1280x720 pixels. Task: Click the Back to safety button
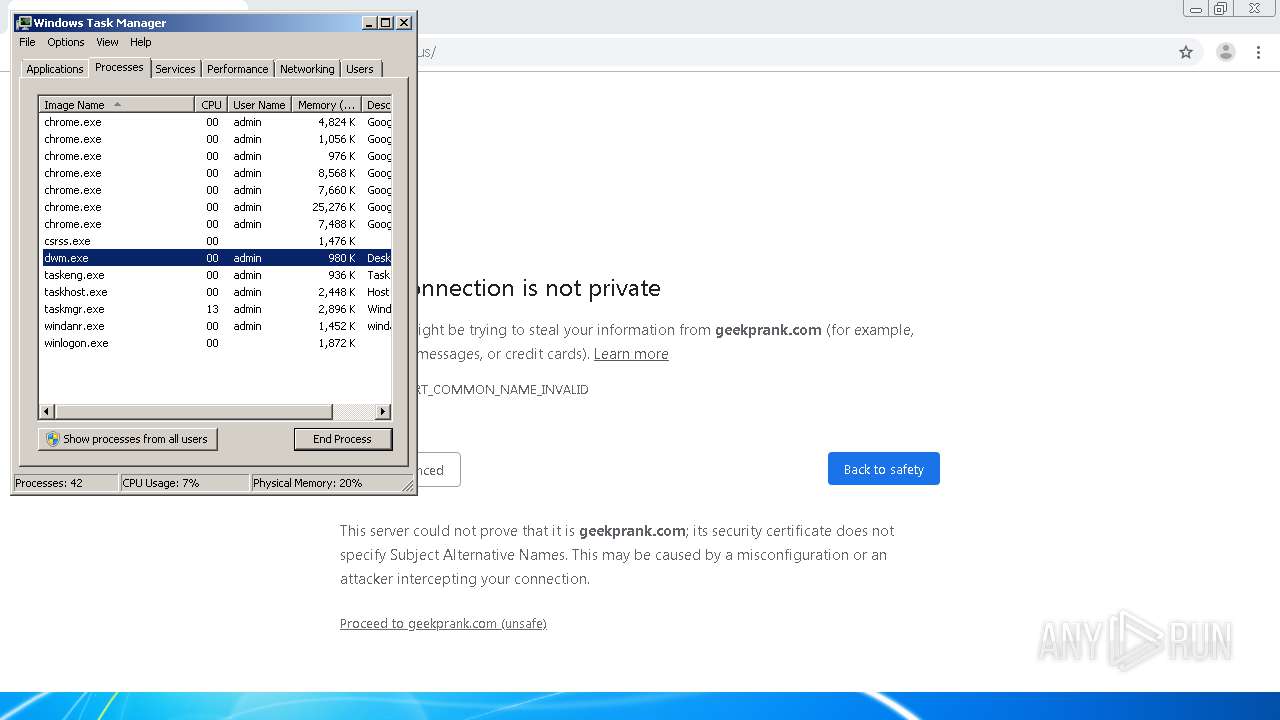click(x=884, y=469)
